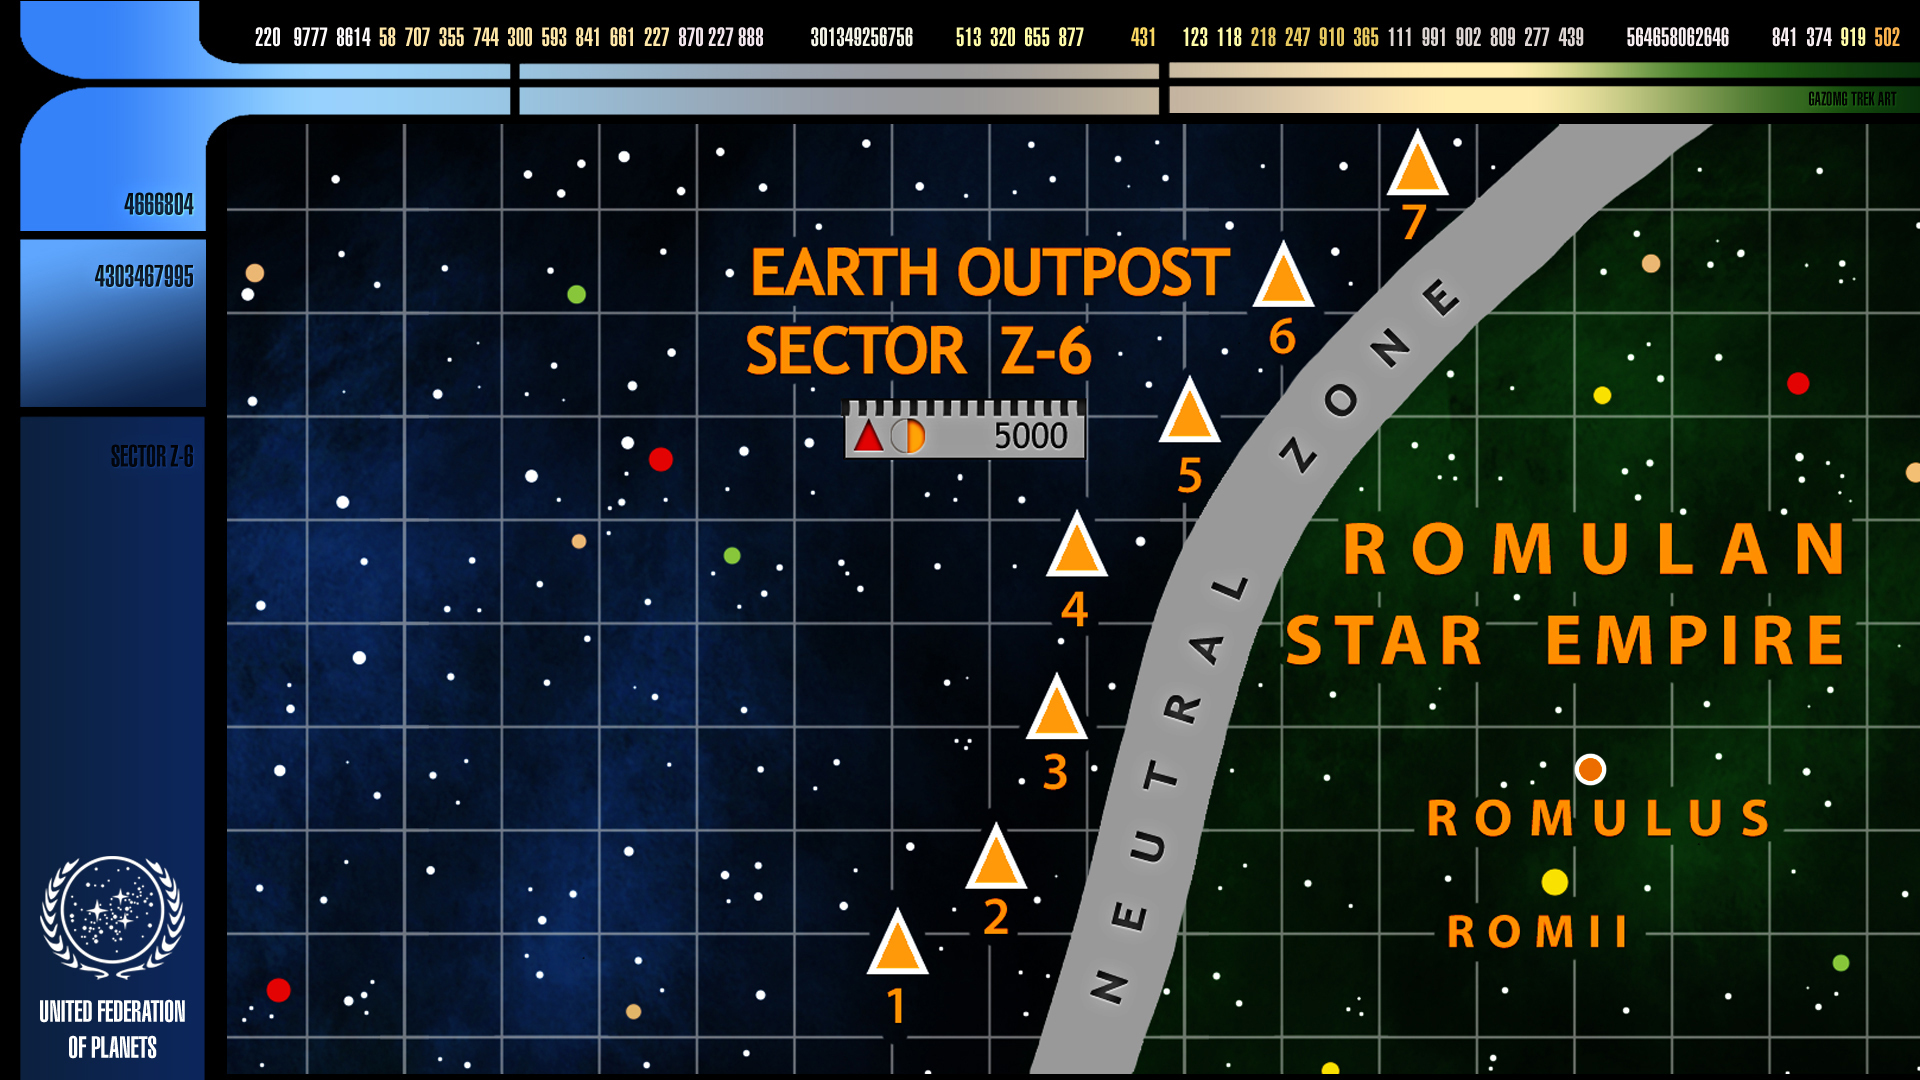Viewport: 1920px width, 1080px height.
Task: Click the UNITED FEDERATION OF PLANETS text
Action: tap(112, 1029)
